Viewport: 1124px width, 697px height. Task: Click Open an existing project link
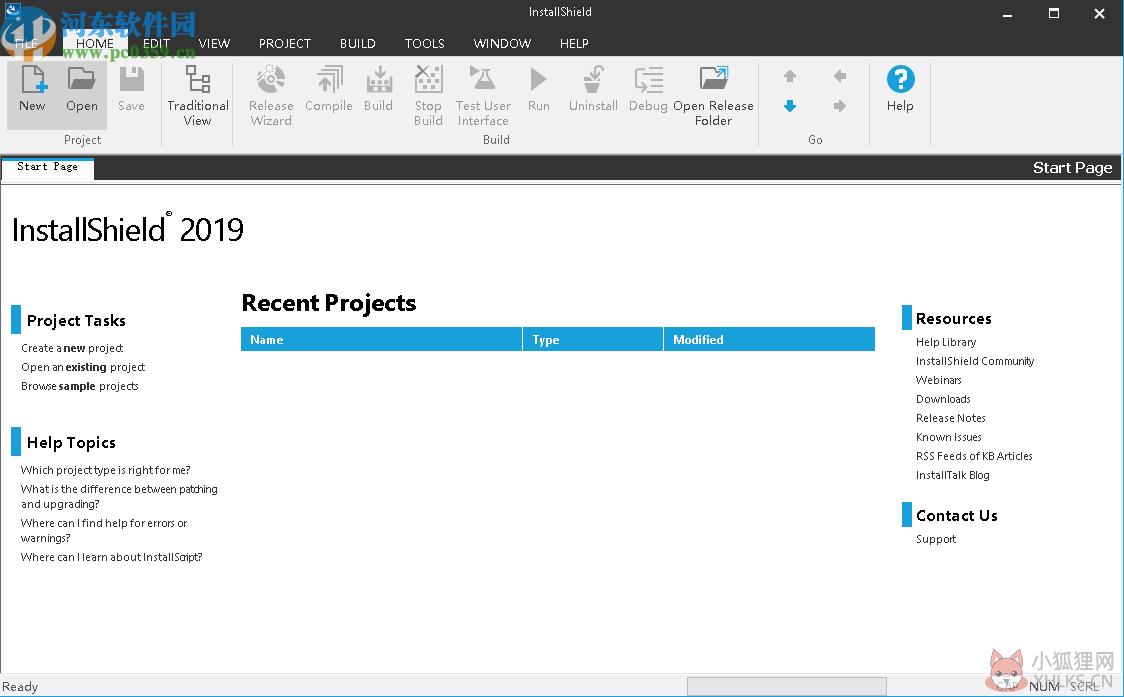83,367
